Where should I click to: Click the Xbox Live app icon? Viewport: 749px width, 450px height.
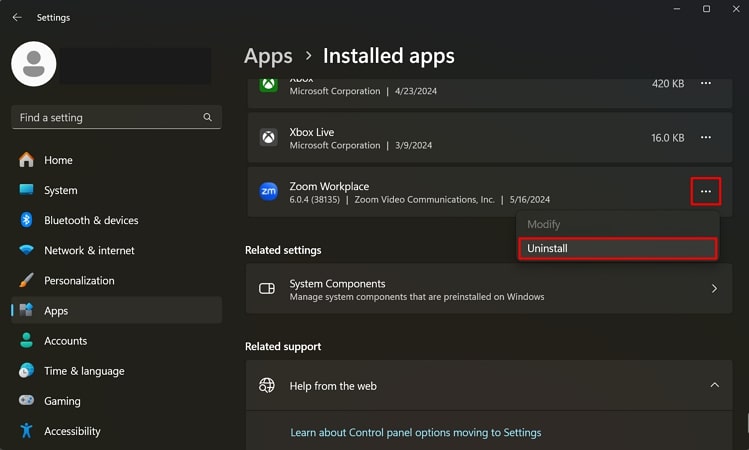(x=268, y=138)
